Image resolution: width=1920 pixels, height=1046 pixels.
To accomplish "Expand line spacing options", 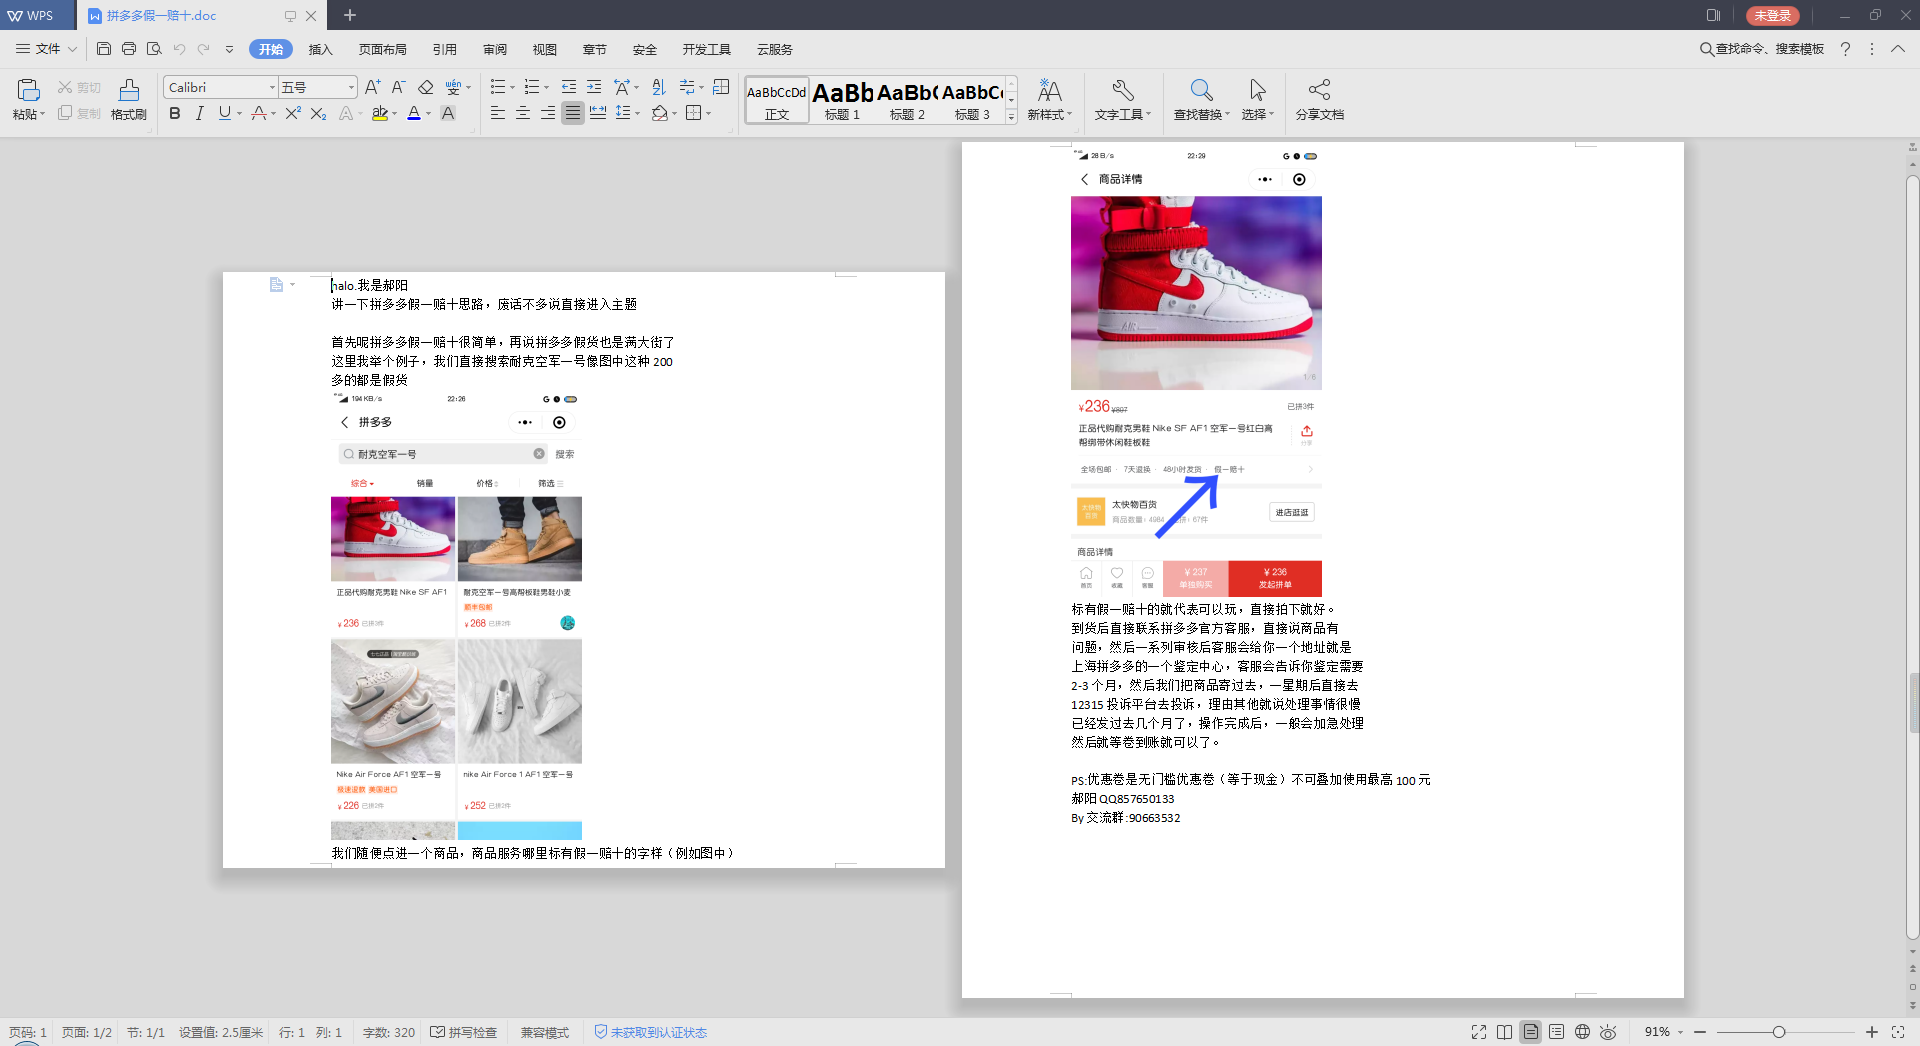I will tap(638, 113).
